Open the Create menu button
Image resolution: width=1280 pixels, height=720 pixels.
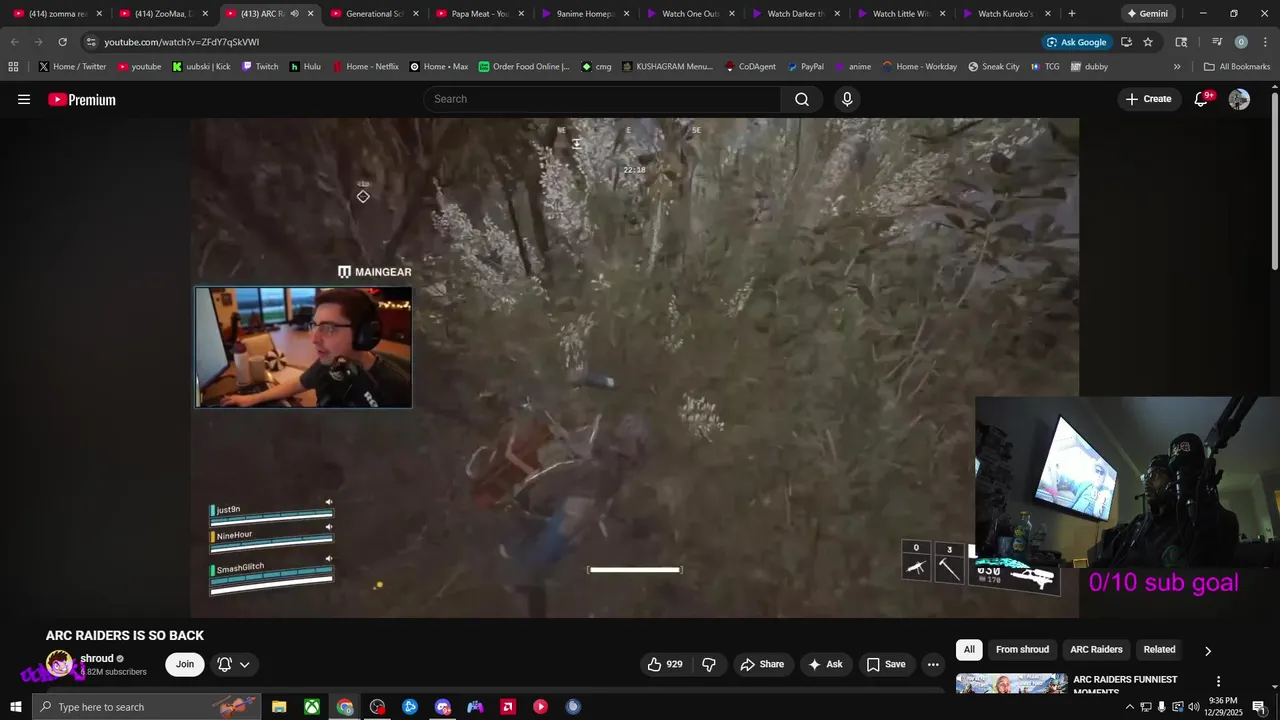1149,99
